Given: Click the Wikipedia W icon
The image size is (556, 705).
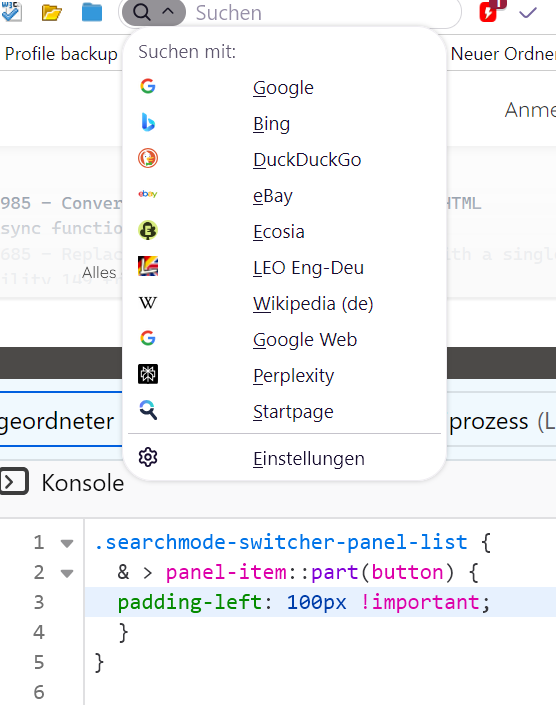Looking at the screenshot, I should [148, 302].
